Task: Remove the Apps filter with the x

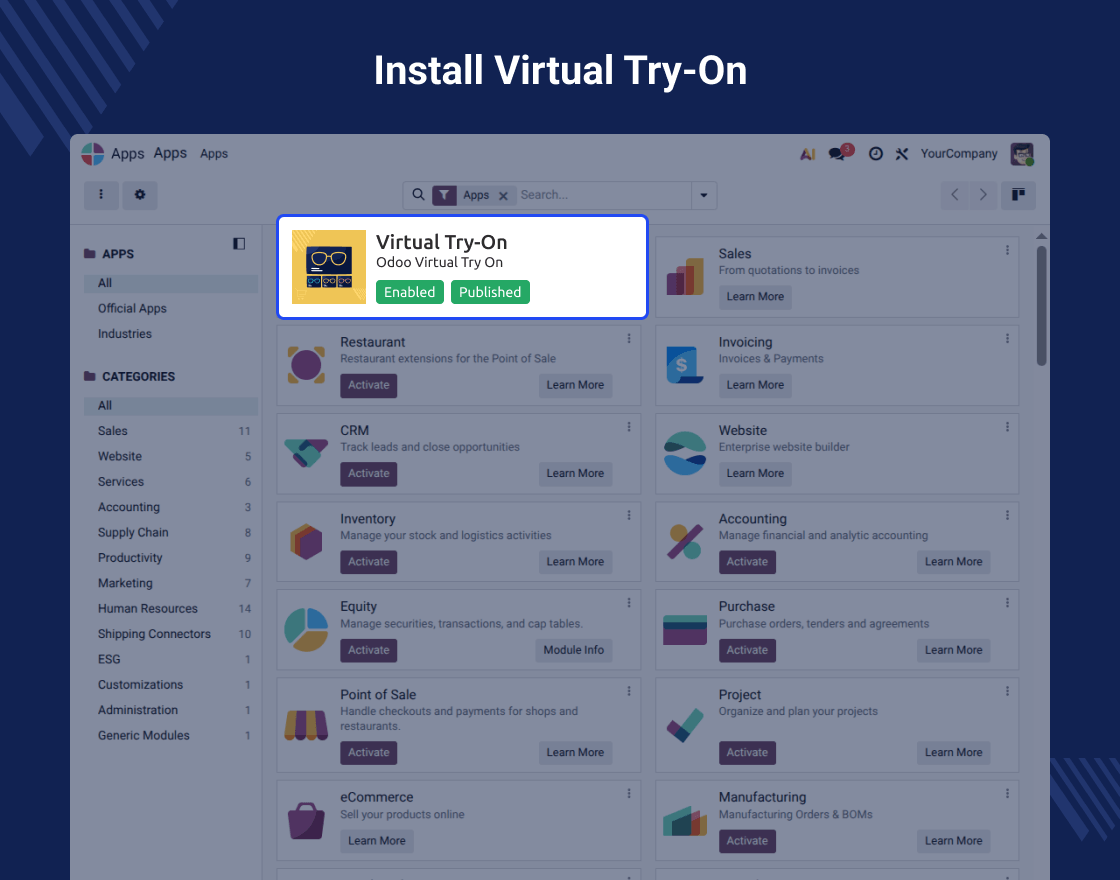Action: pos(504,196)
